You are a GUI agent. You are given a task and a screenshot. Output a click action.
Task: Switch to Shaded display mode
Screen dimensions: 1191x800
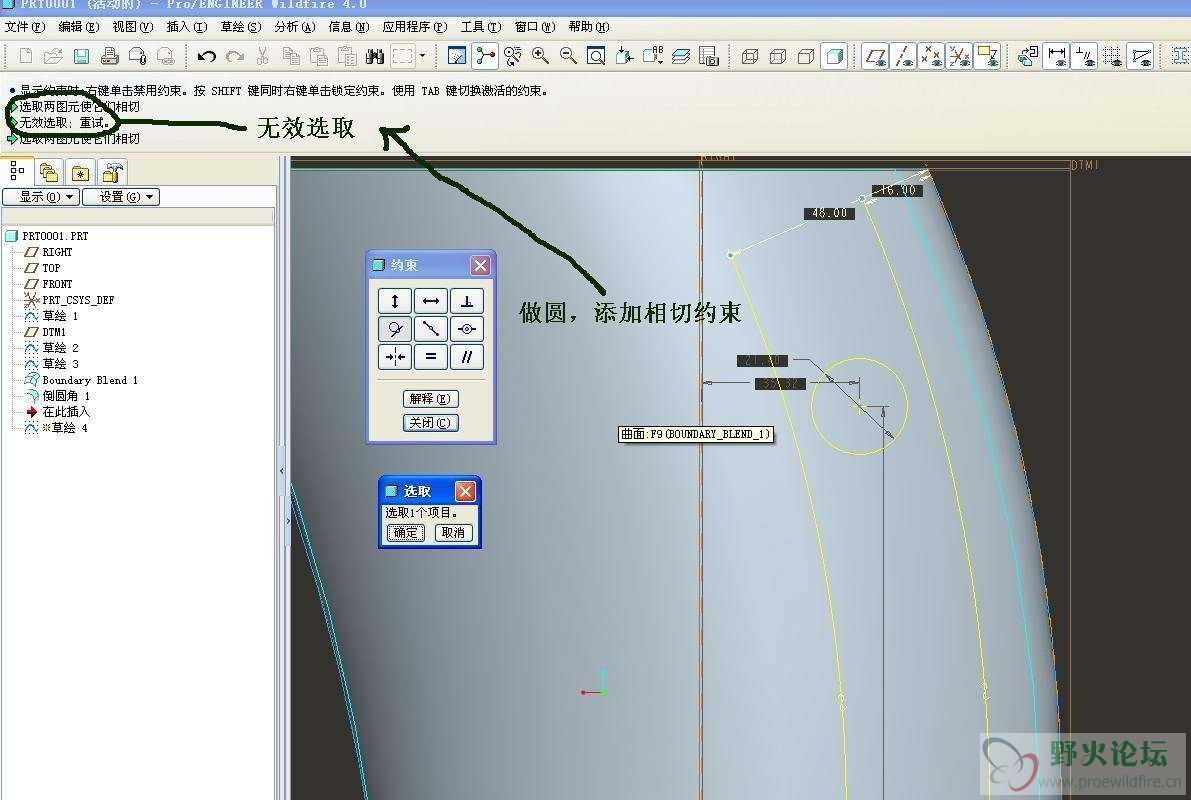834,56
